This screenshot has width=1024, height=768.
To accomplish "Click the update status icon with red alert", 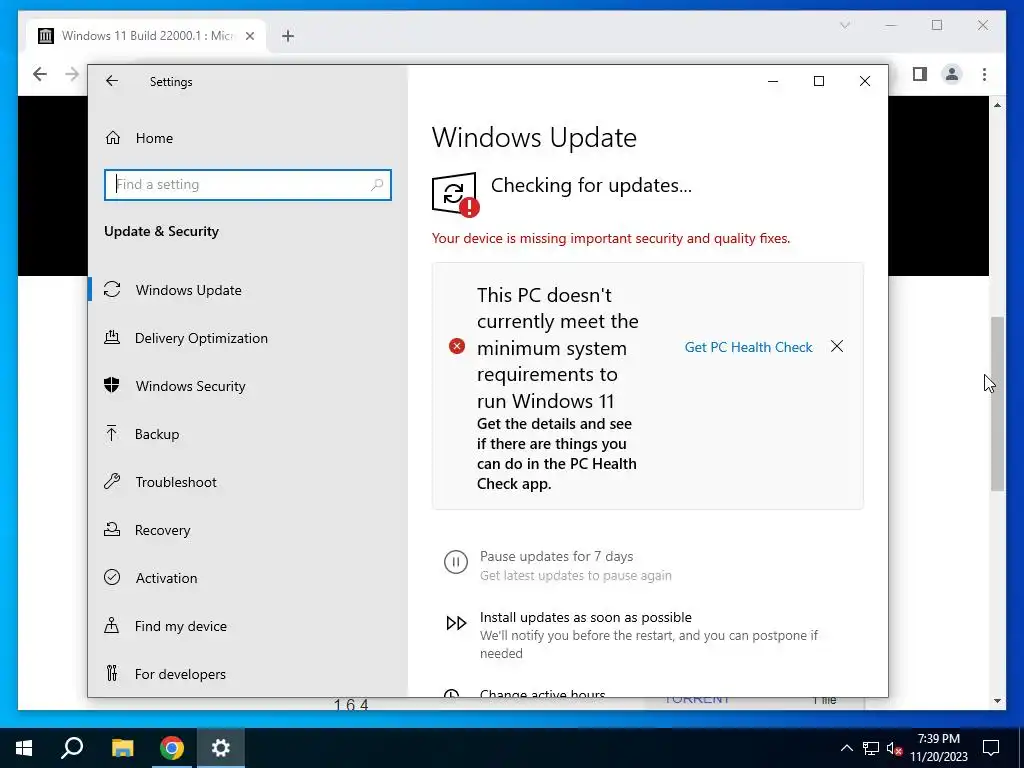I will point(455,194).
